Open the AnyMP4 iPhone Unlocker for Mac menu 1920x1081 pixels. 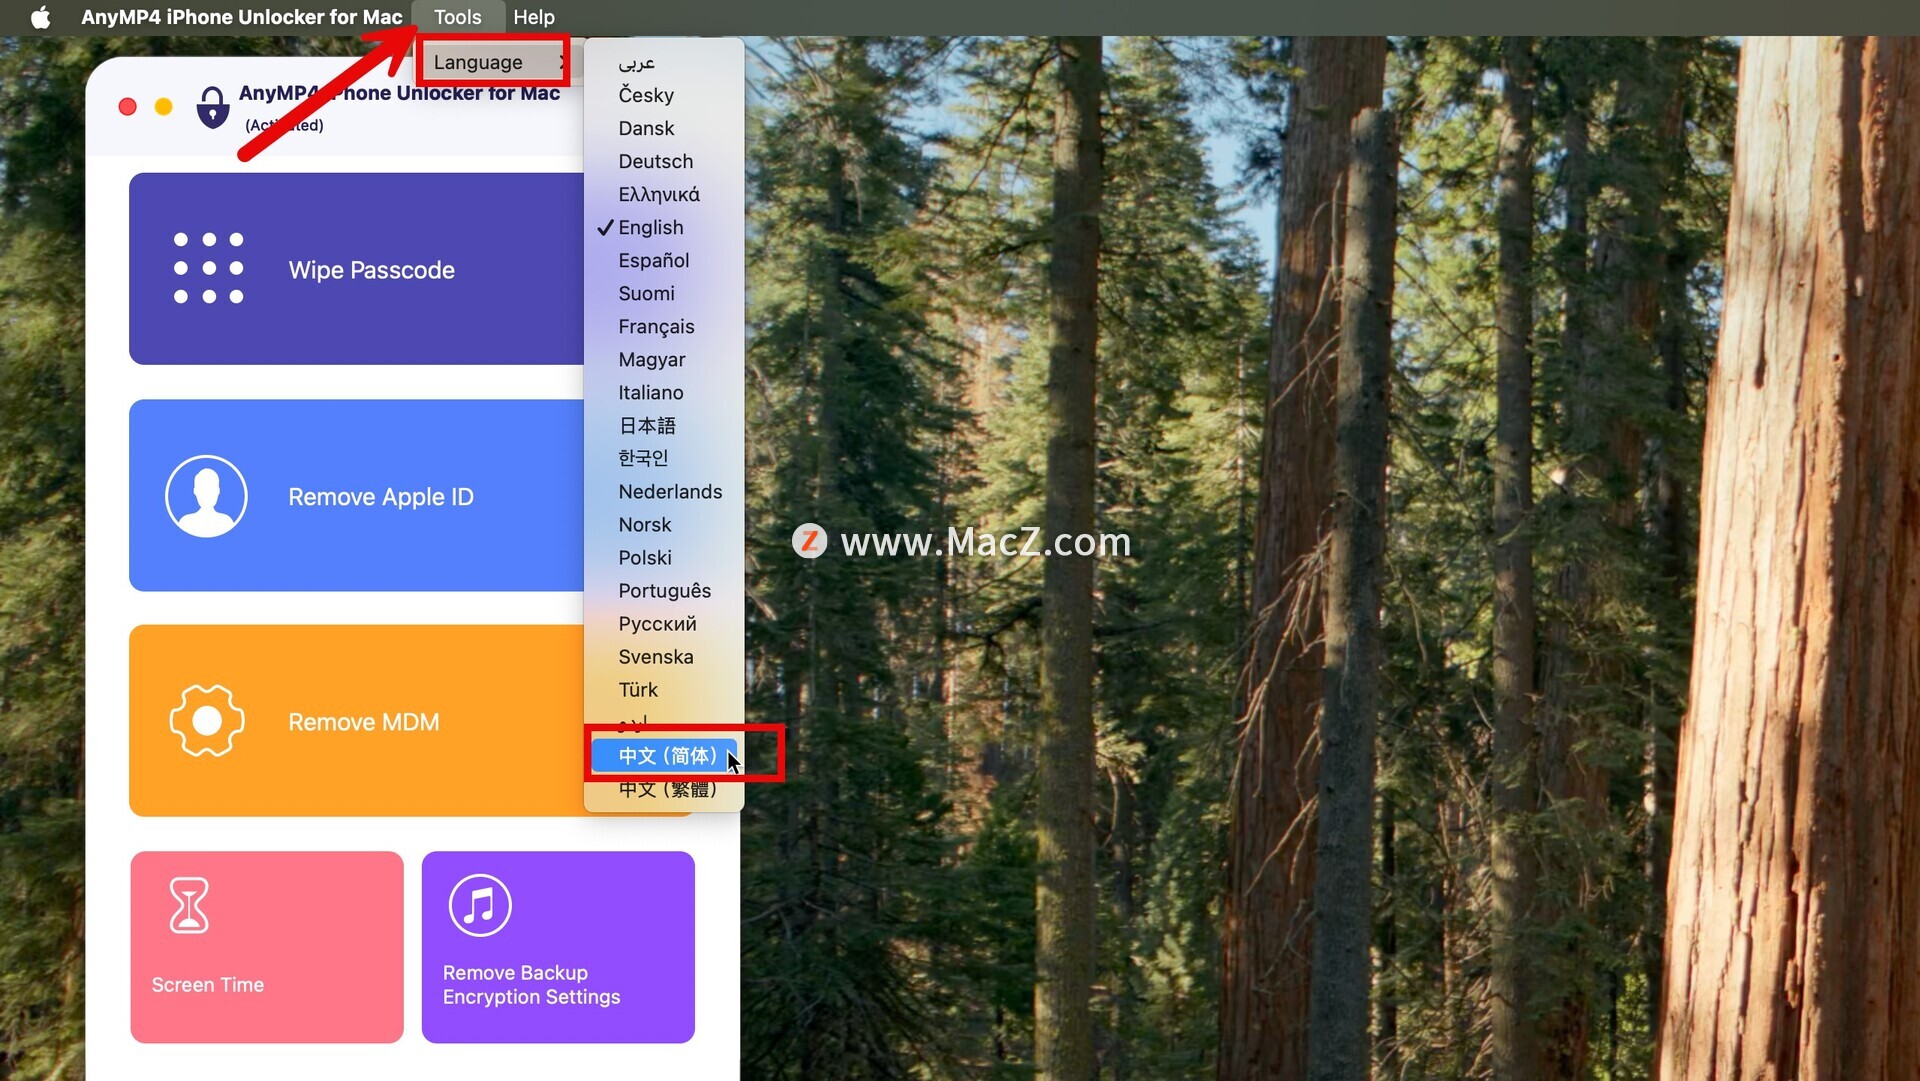(241, 17)
